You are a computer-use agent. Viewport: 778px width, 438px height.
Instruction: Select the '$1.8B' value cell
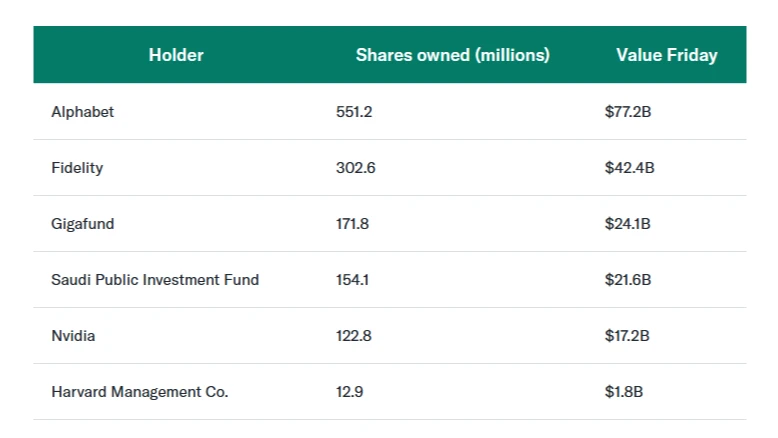click(x=624, y=392)
